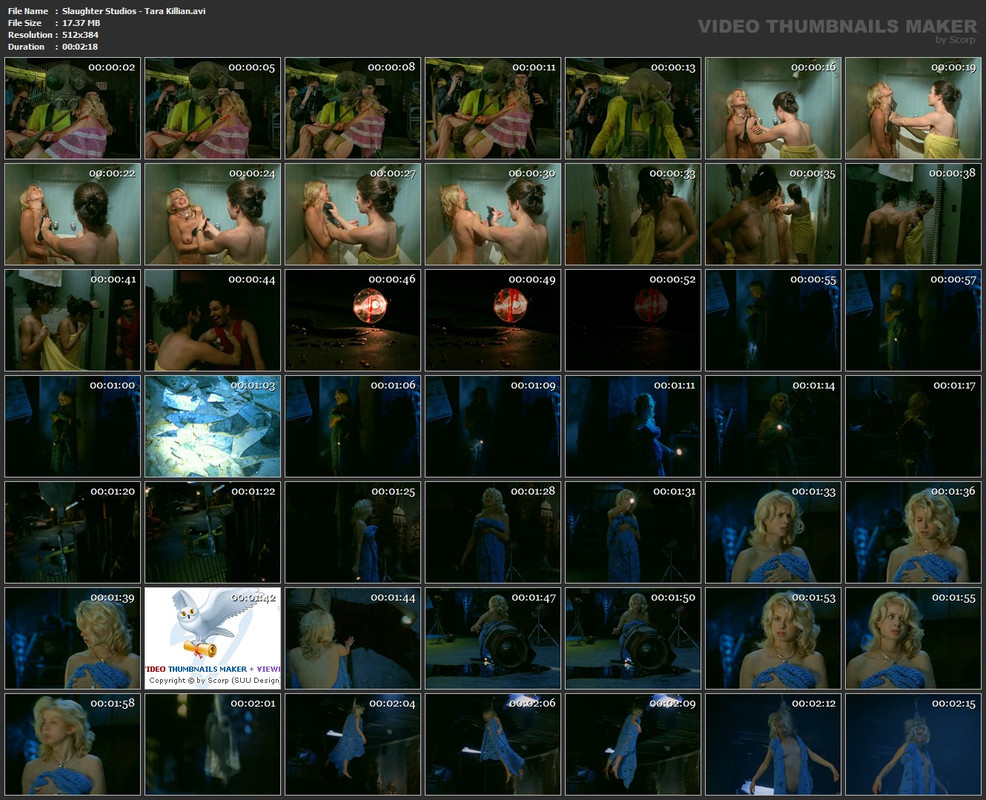Select the thumbnail stamped 00:01:44
This screenshot has width=986, height=800.
pos(353,638)
